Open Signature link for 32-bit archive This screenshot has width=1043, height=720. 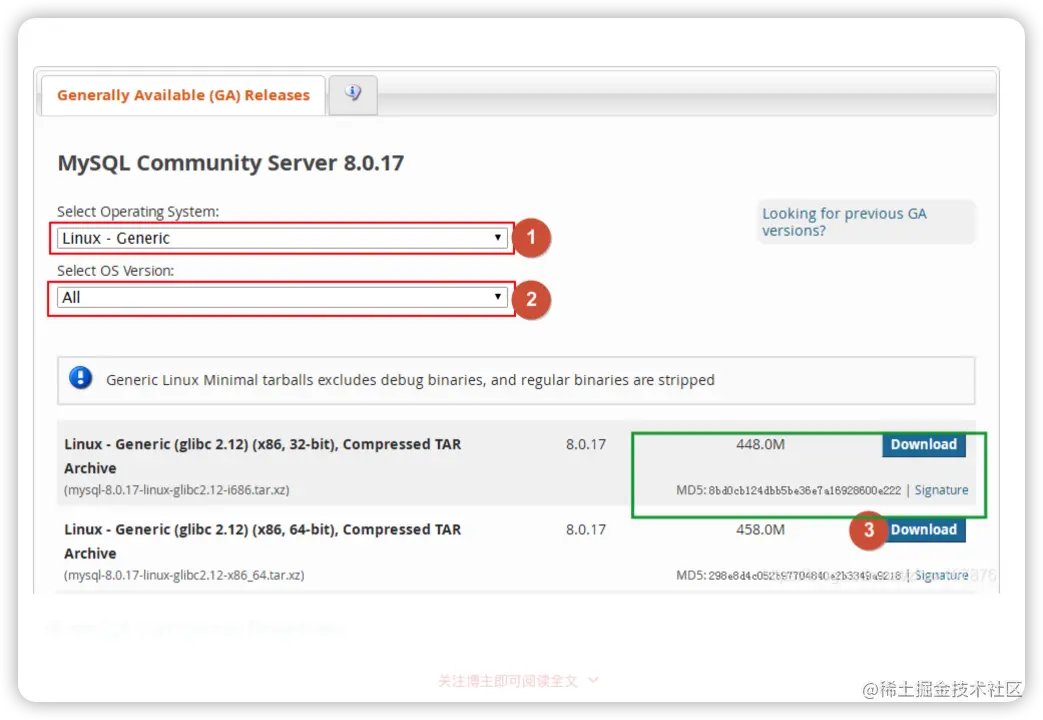[x=941, y=490]
